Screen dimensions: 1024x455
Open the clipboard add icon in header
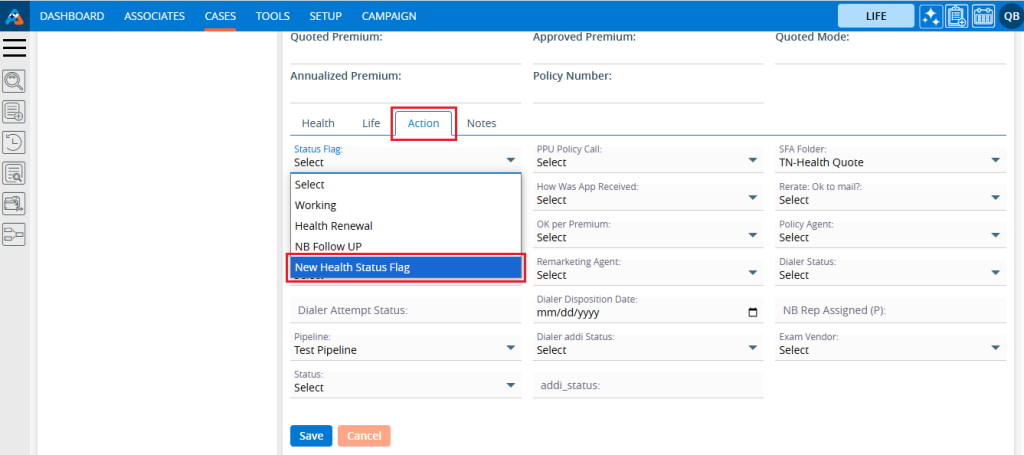click(x=956, y=16)
